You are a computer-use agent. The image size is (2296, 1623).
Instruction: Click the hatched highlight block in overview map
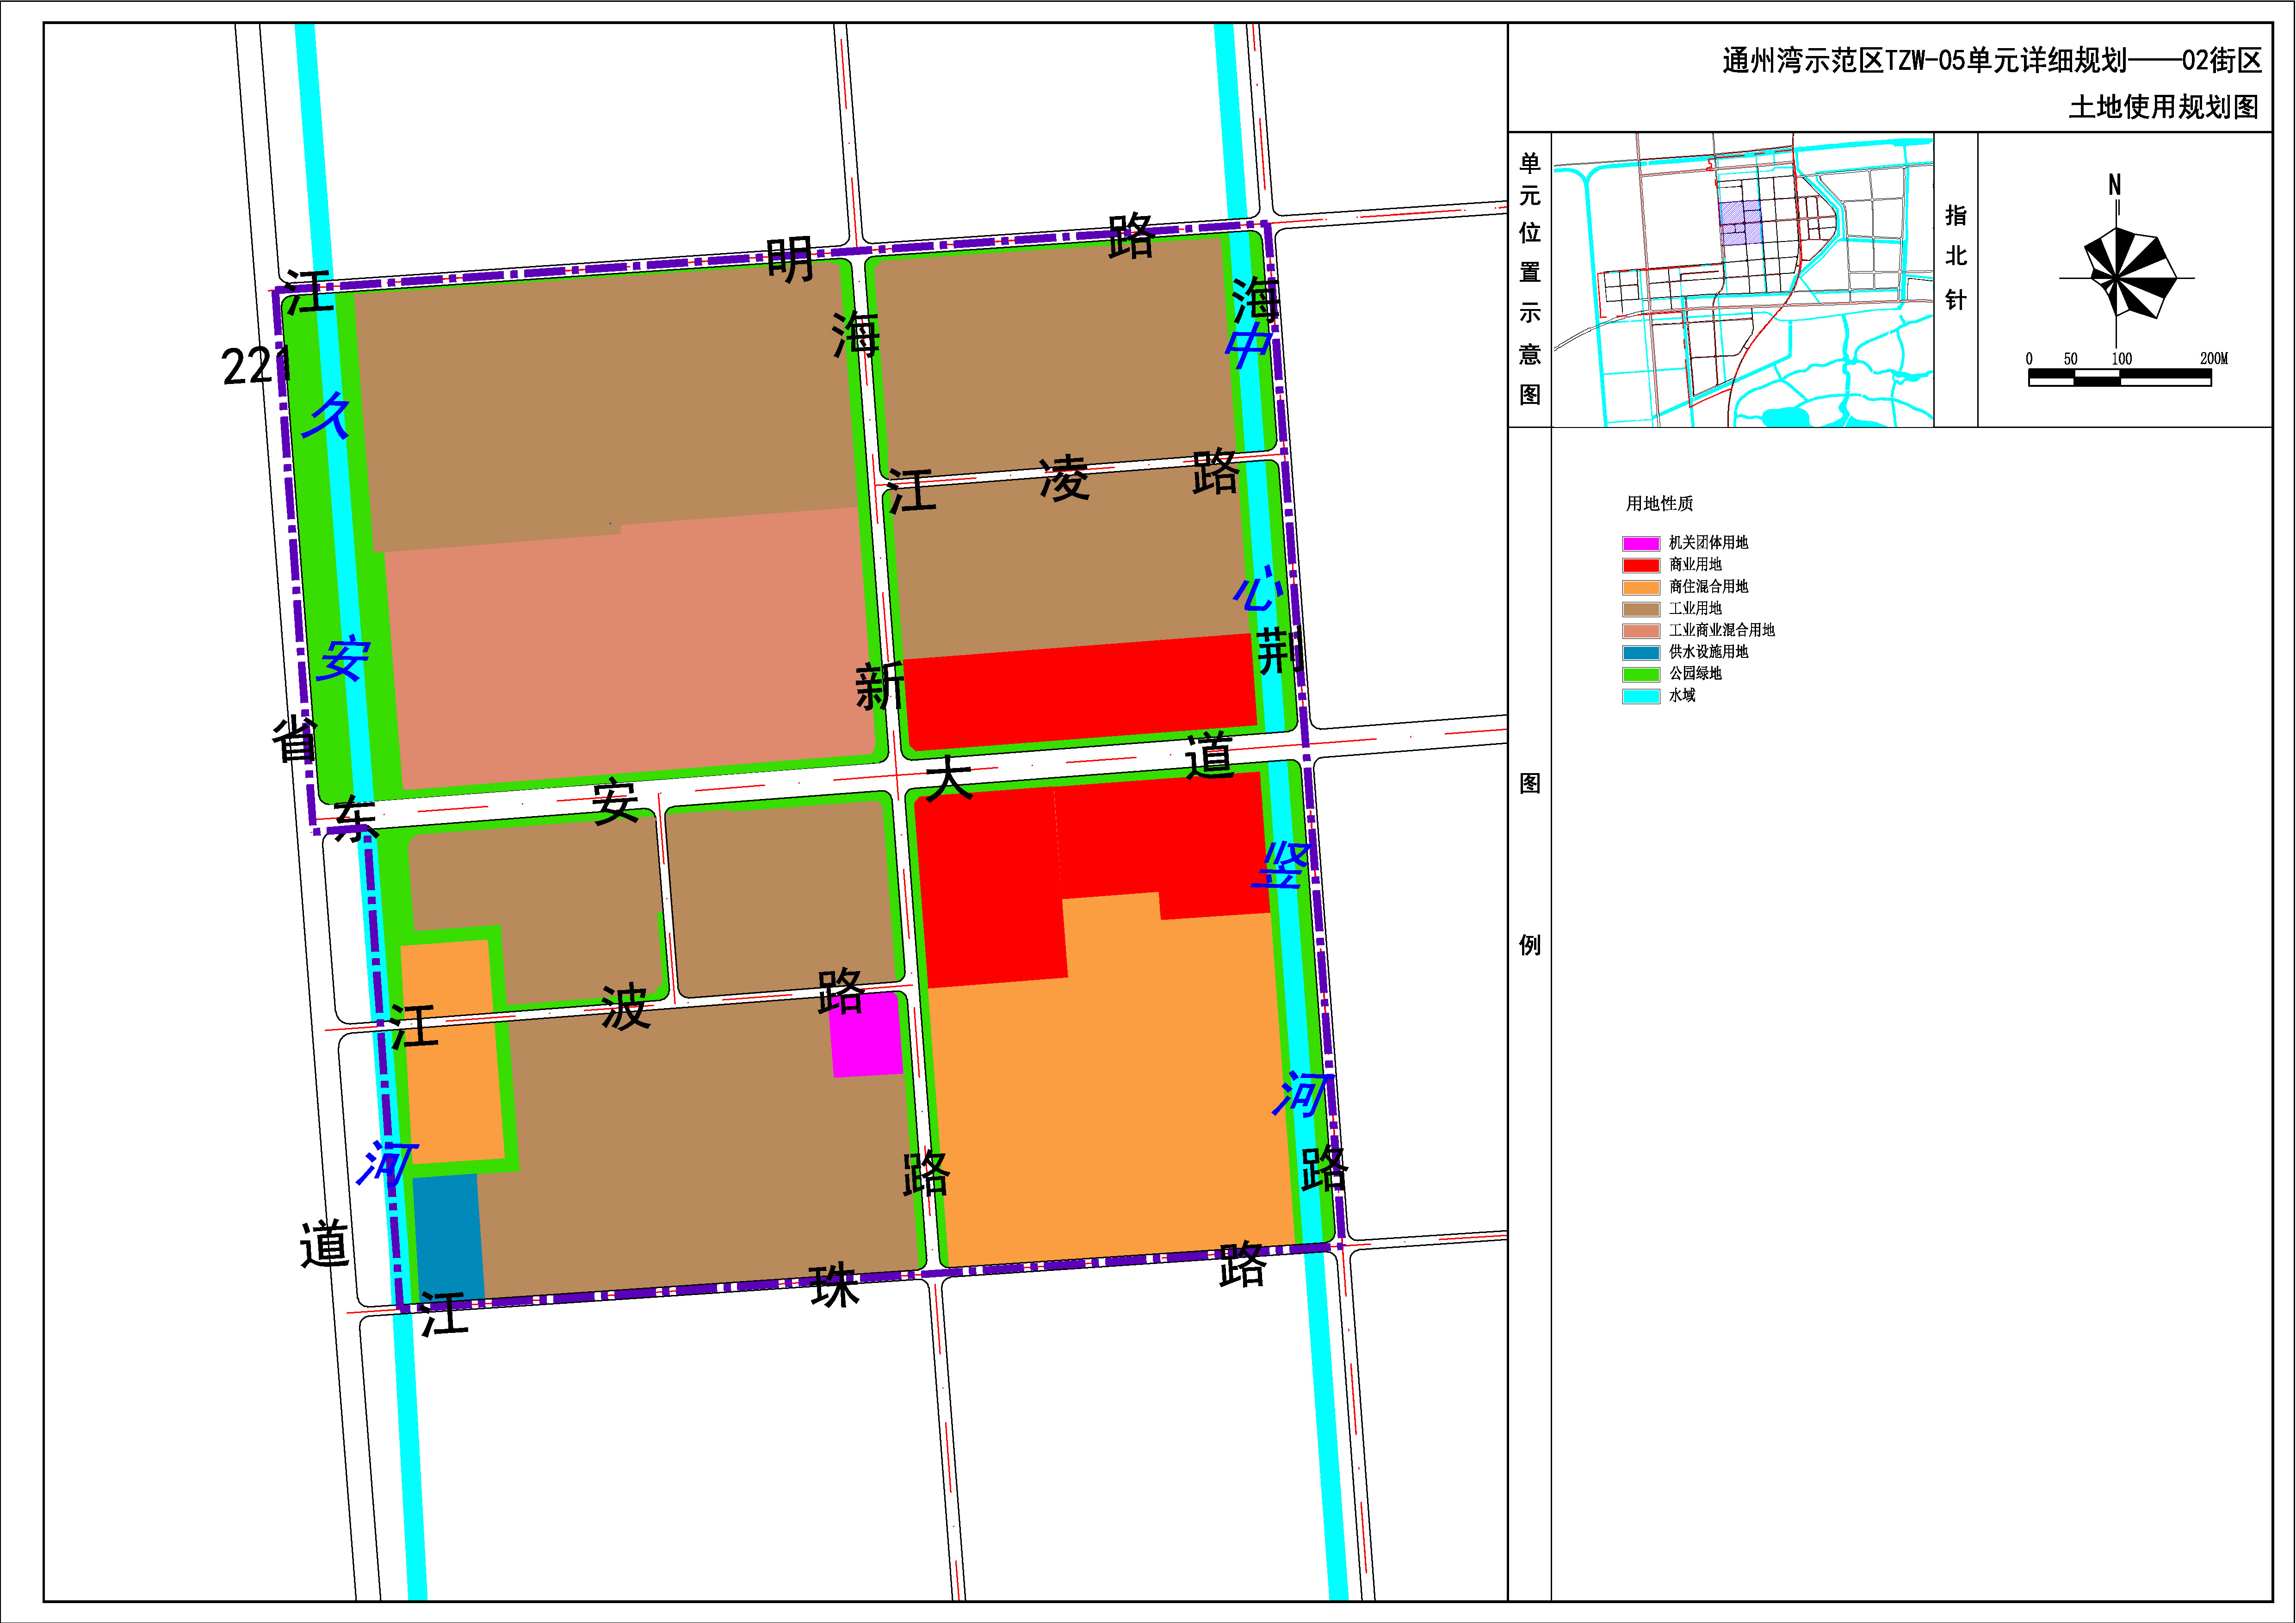[1740, 222]
